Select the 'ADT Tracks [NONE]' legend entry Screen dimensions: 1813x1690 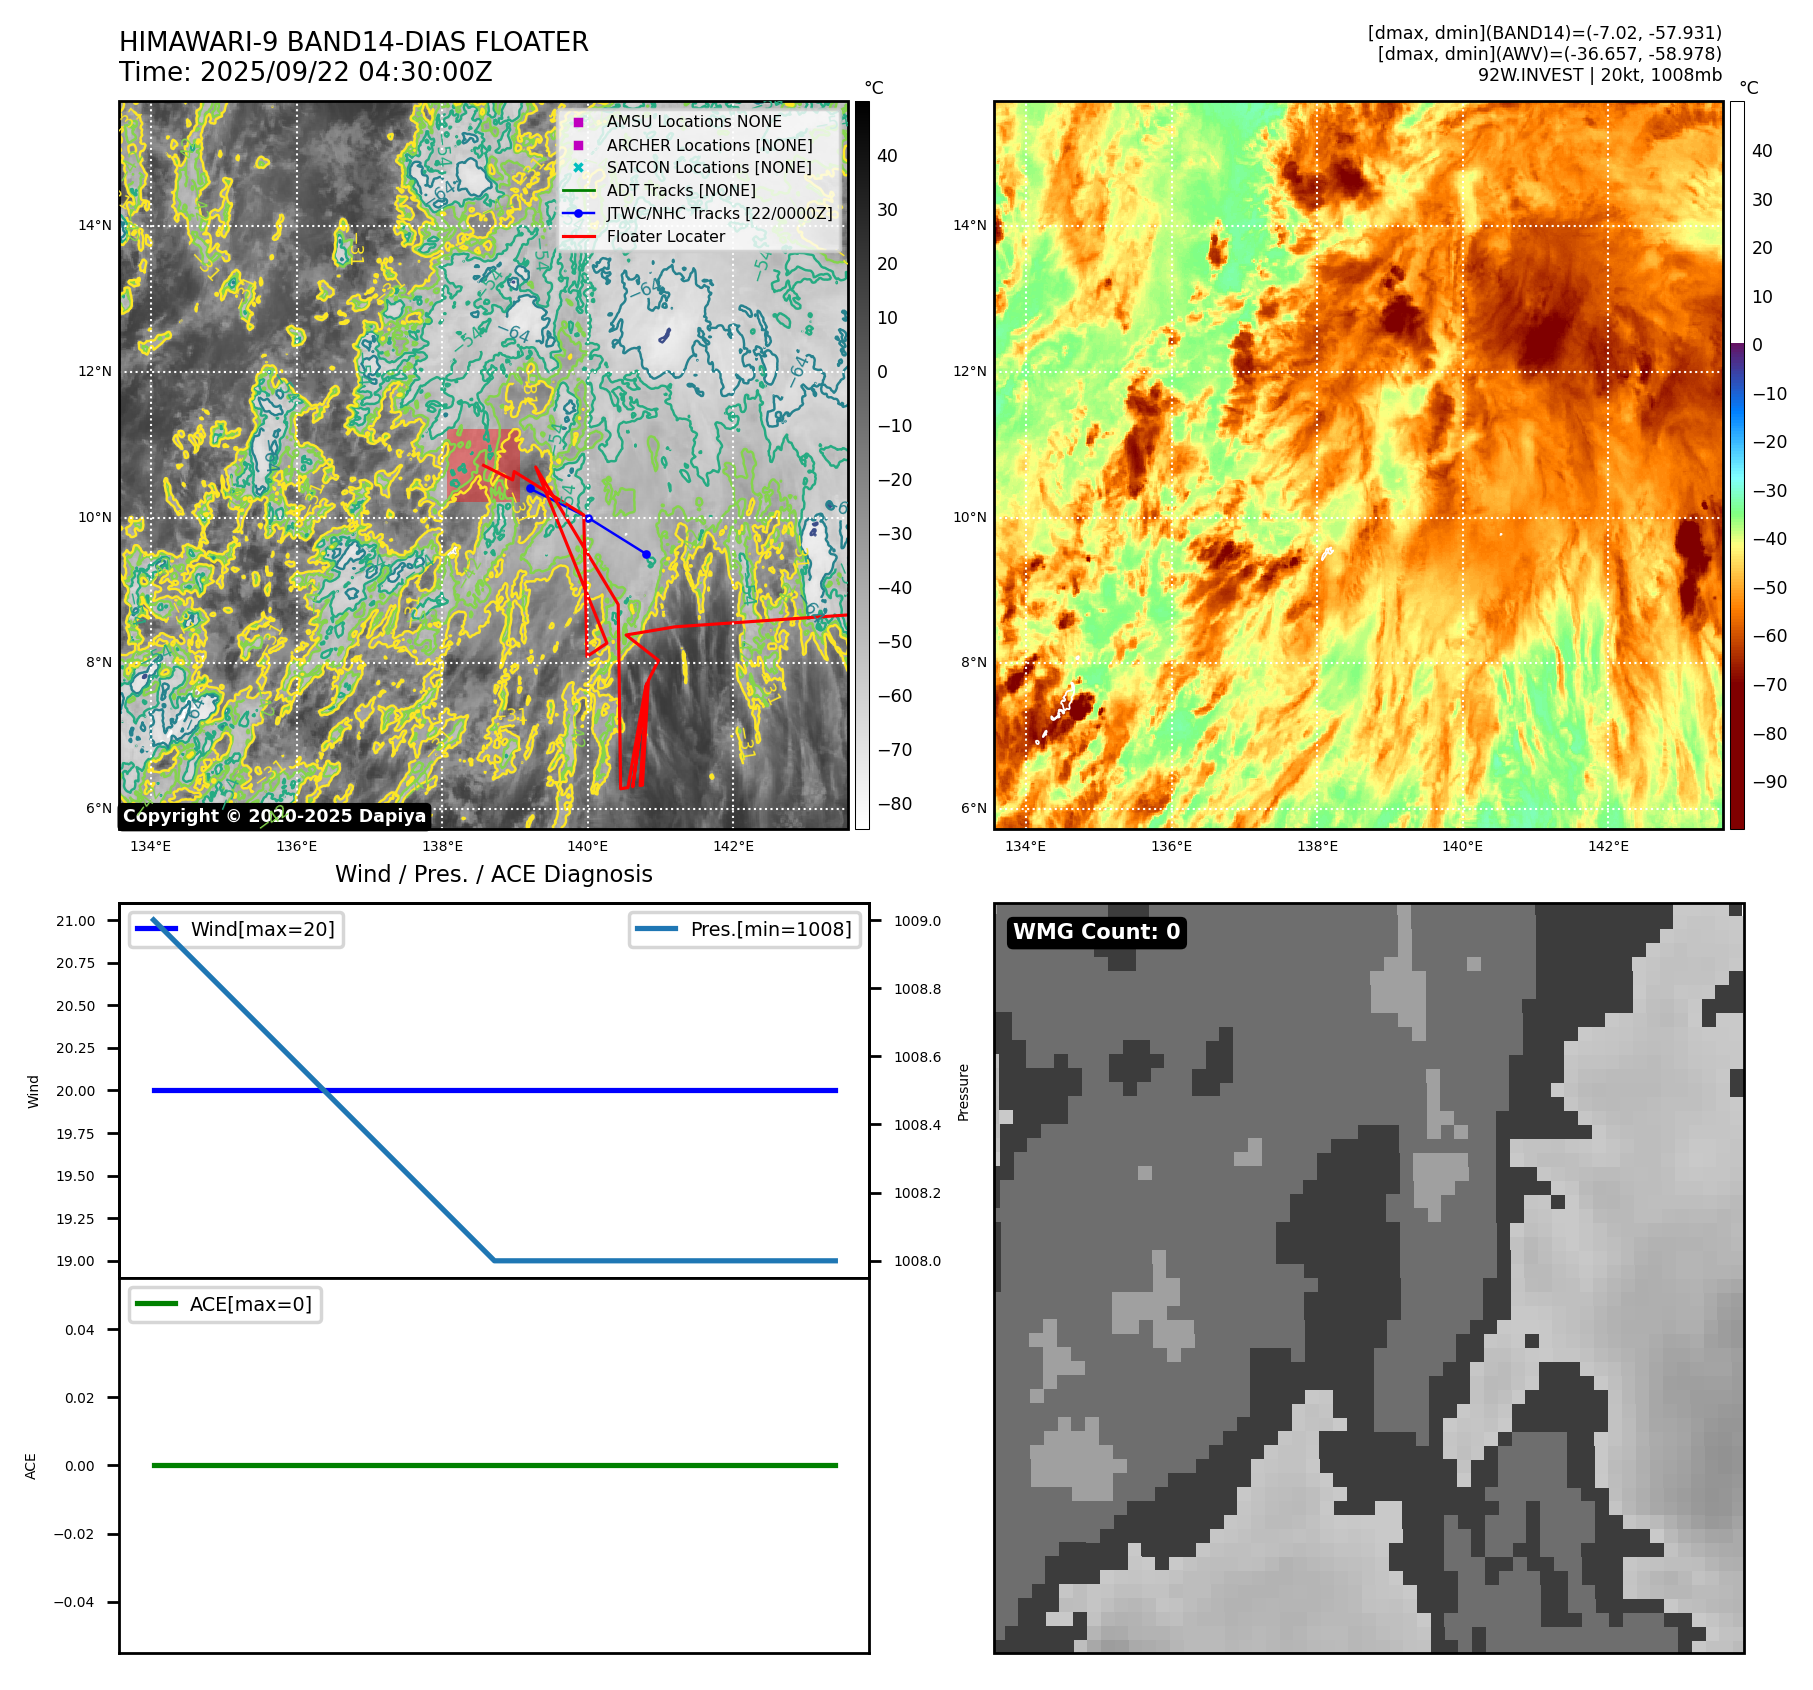tap(681, 191)
